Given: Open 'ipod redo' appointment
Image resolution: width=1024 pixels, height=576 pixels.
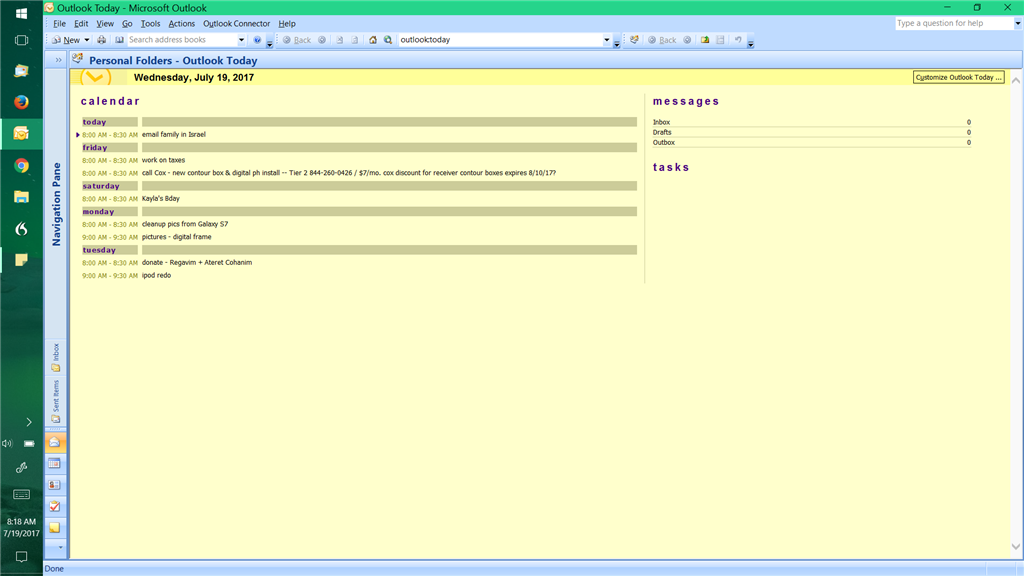Looking at the screenshot, I should (156, 276).
